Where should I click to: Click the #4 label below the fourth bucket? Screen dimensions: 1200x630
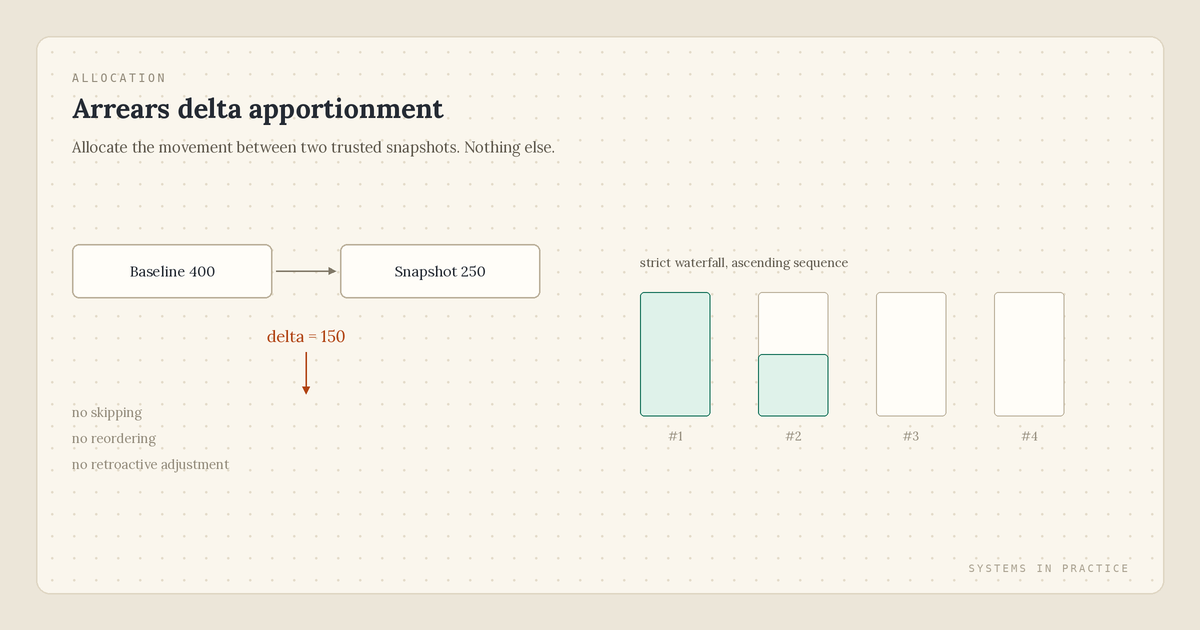(1029, 436)
